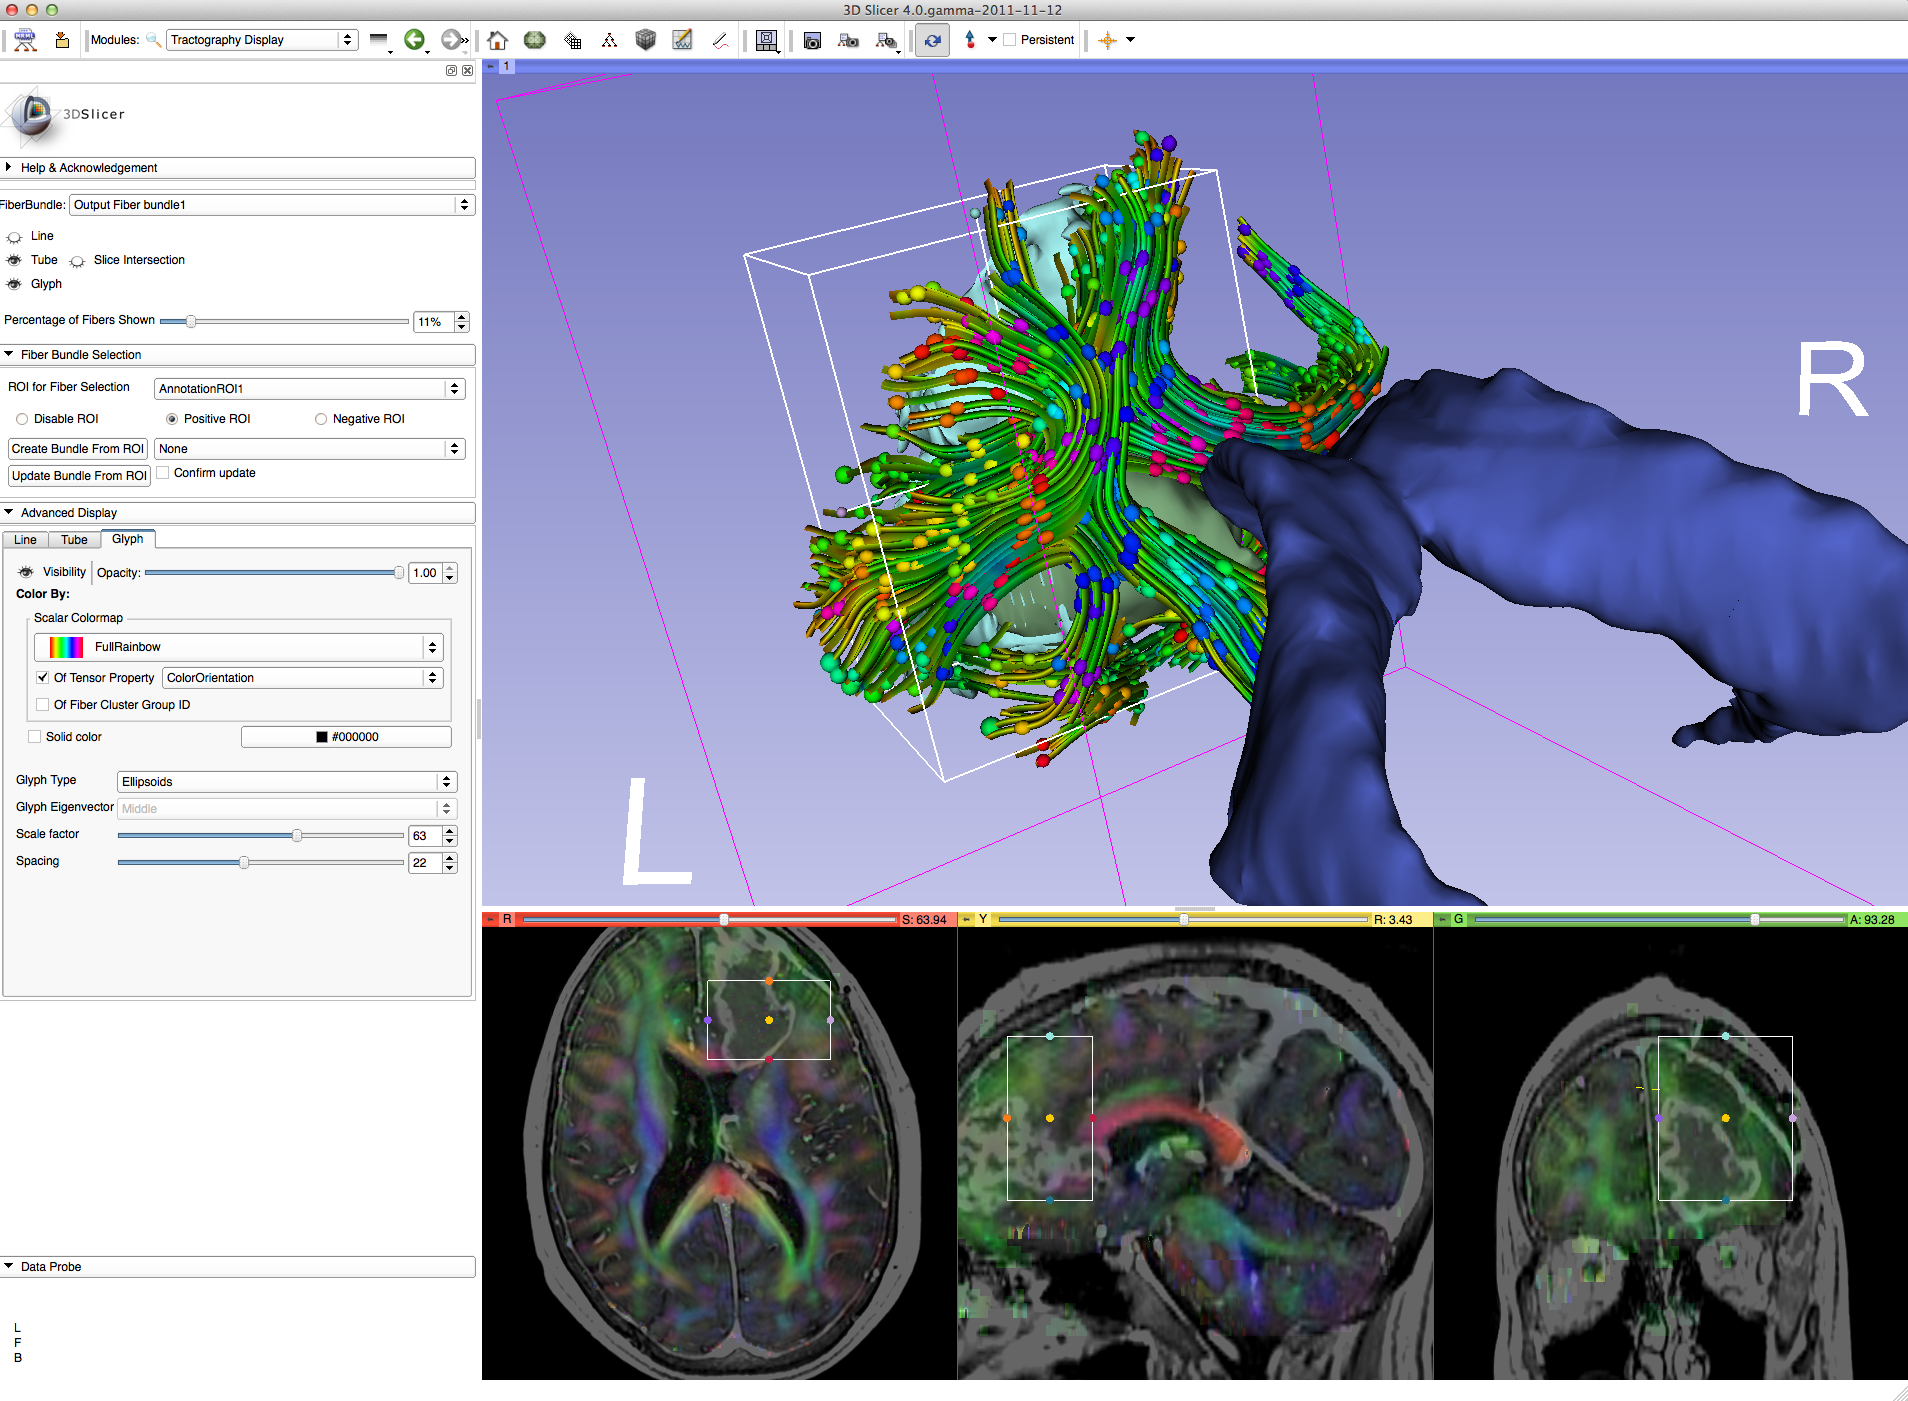
Task: Click the crosshair icon in toolbar
Action: coord(1107,40)
